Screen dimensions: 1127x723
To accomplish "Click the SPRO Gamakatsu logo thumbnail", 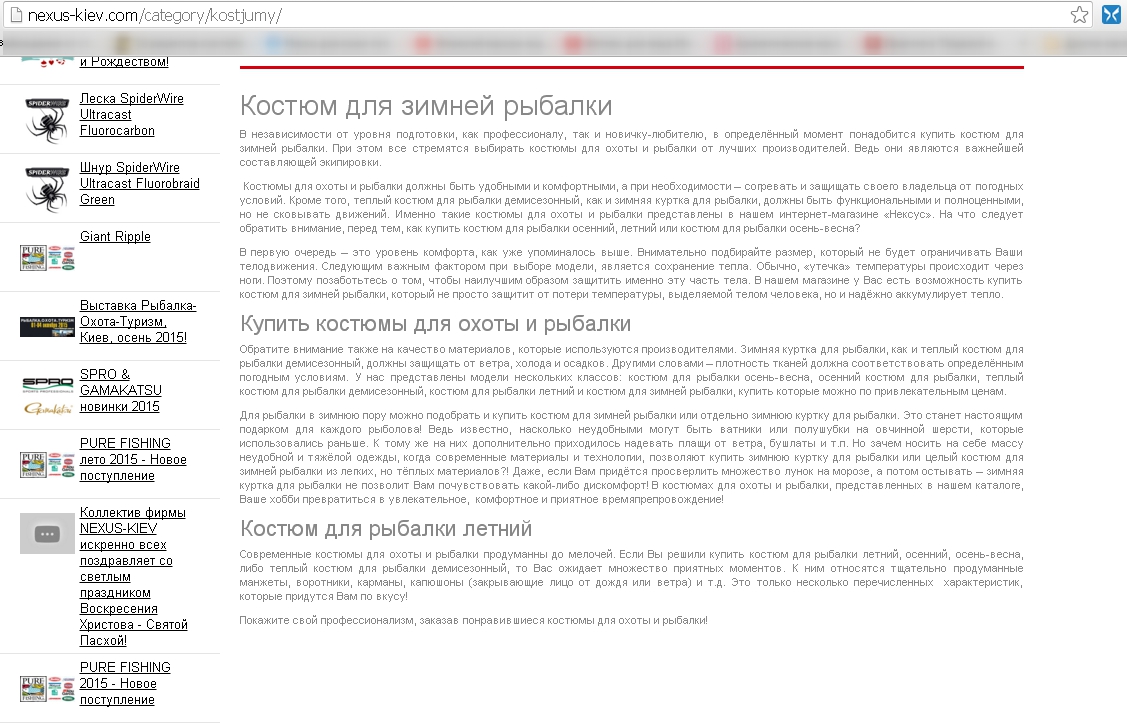I will (47, 396).
